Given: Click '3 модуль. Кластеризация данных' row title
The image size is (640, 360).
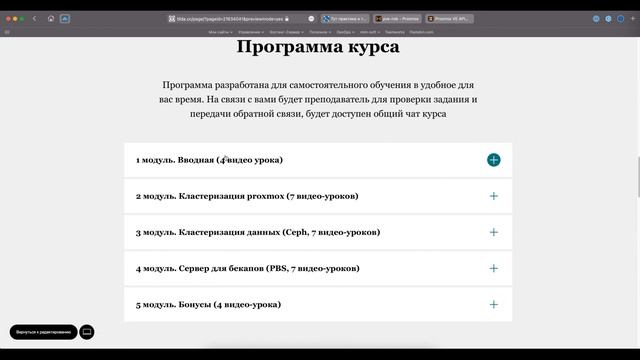Looking at the screenshot, I should click(258, 232).
